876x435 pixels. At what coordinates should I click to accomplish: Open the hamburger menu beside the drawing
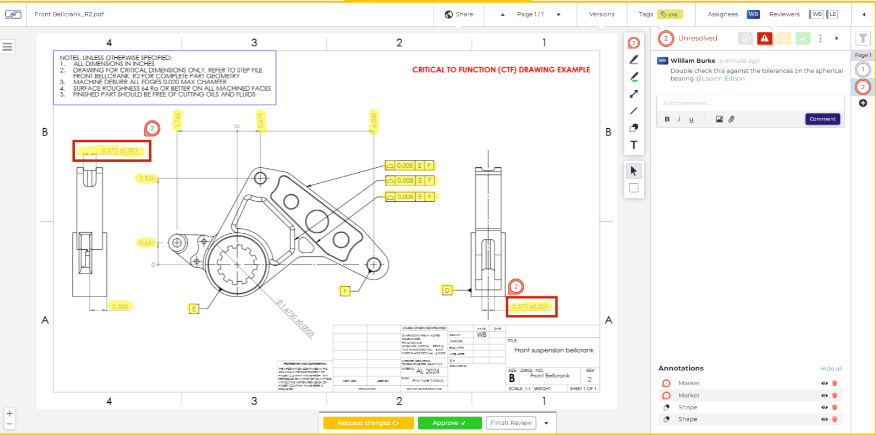pos(8,47)
